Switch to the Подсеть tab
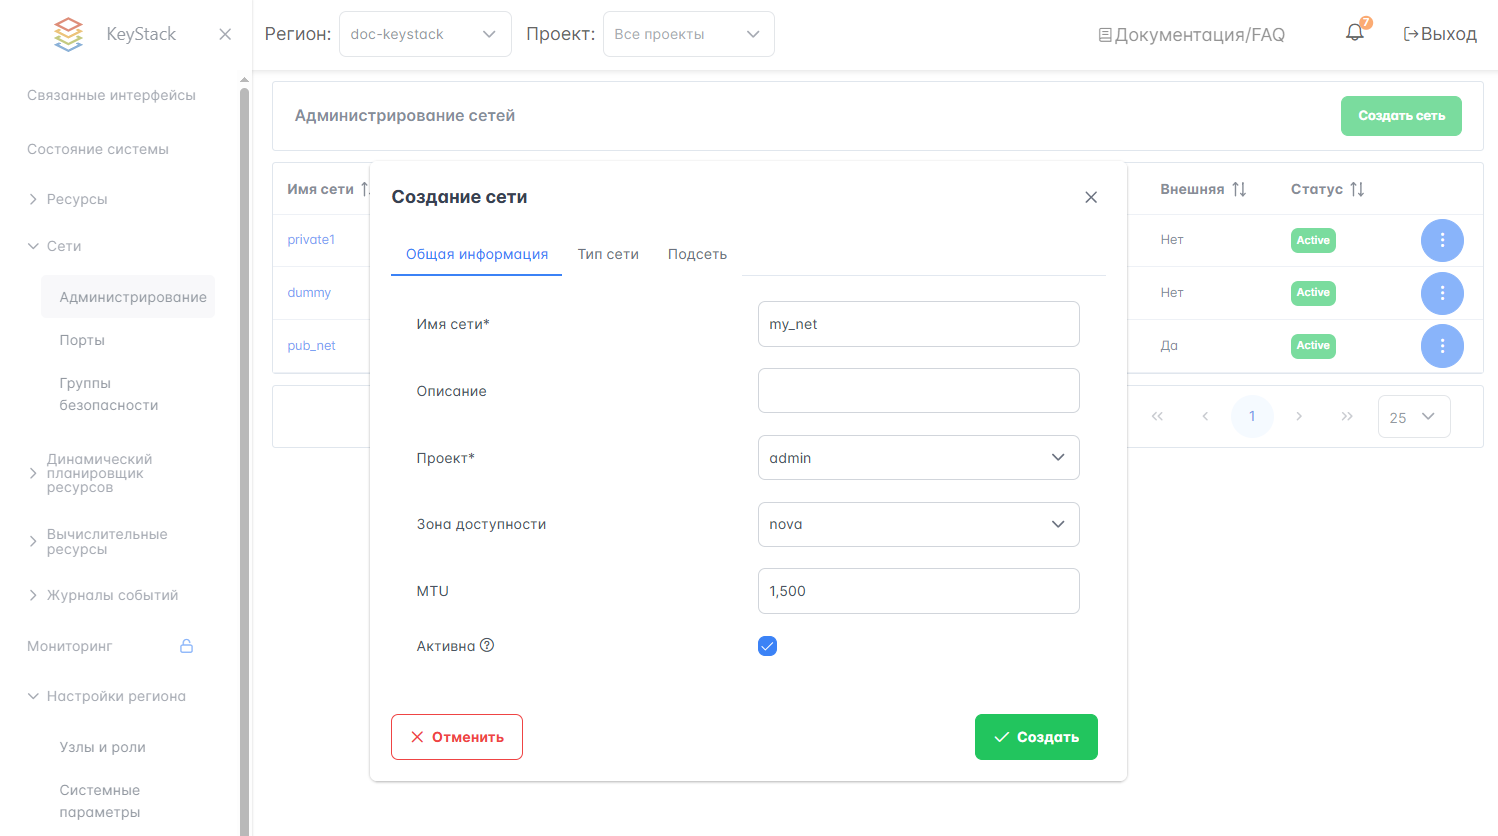Image resolution: width=1498 pixels, height=836 pixels. tap(697, 254)
